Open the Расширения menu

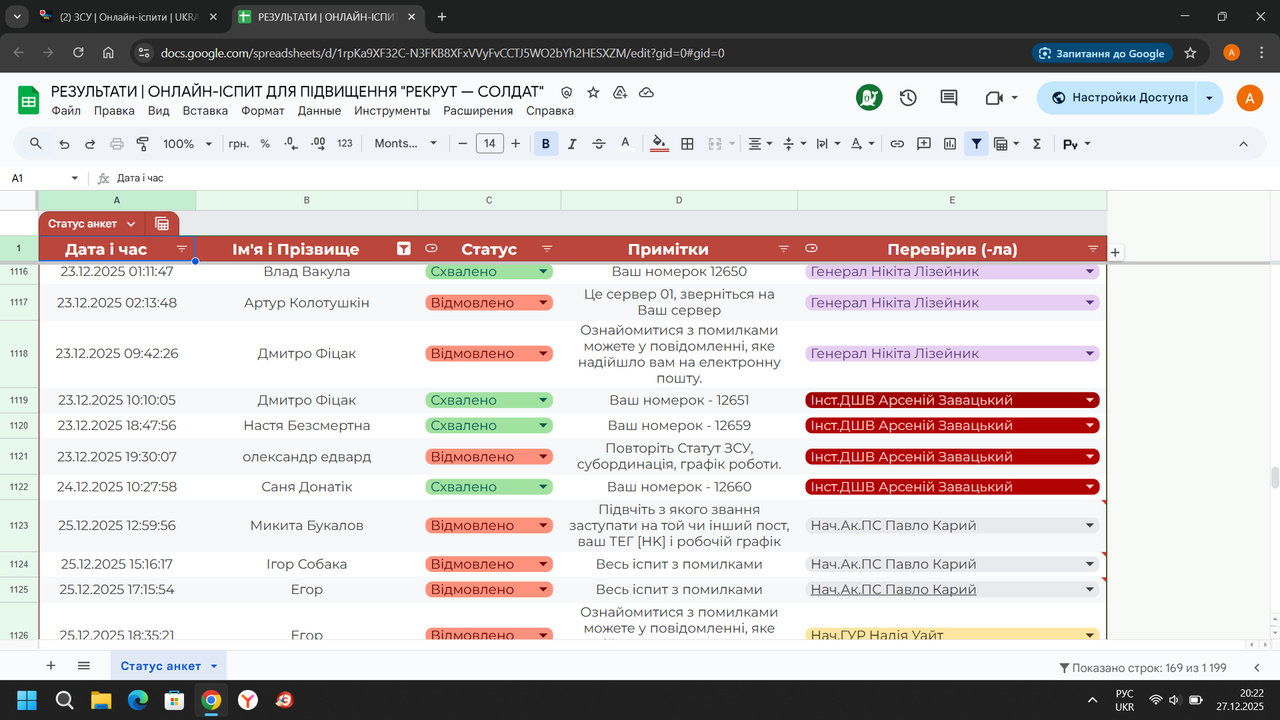point(478,111)
